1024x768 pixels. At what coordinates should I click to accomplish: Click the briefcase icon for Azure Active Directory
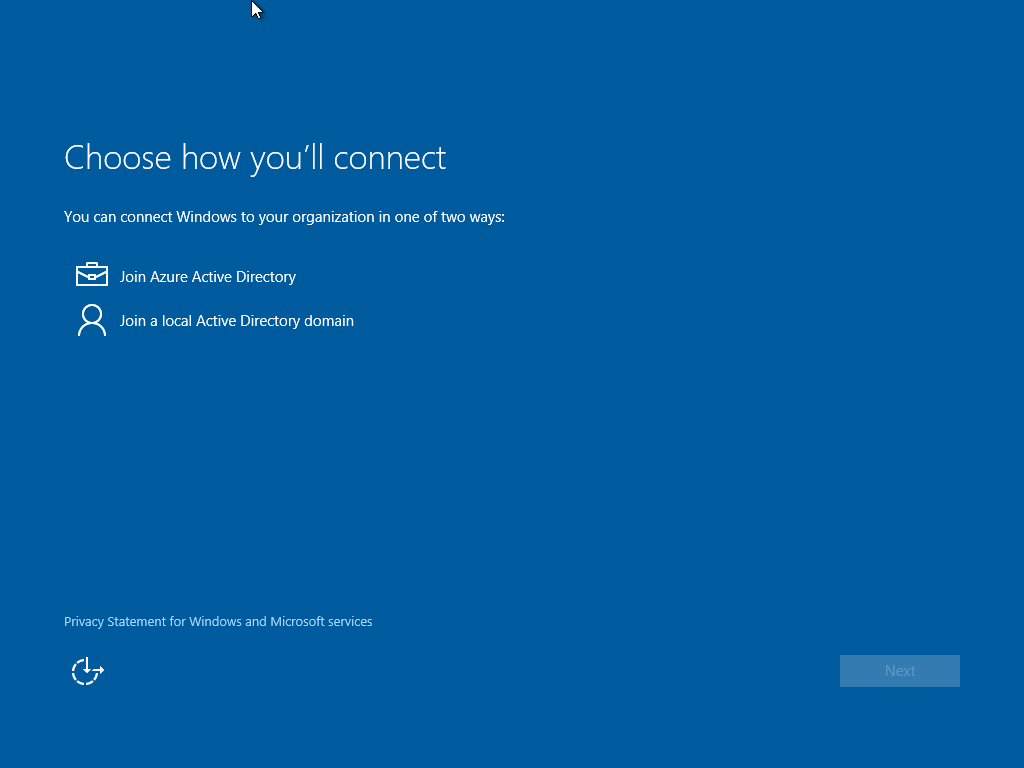pos(91,275)
